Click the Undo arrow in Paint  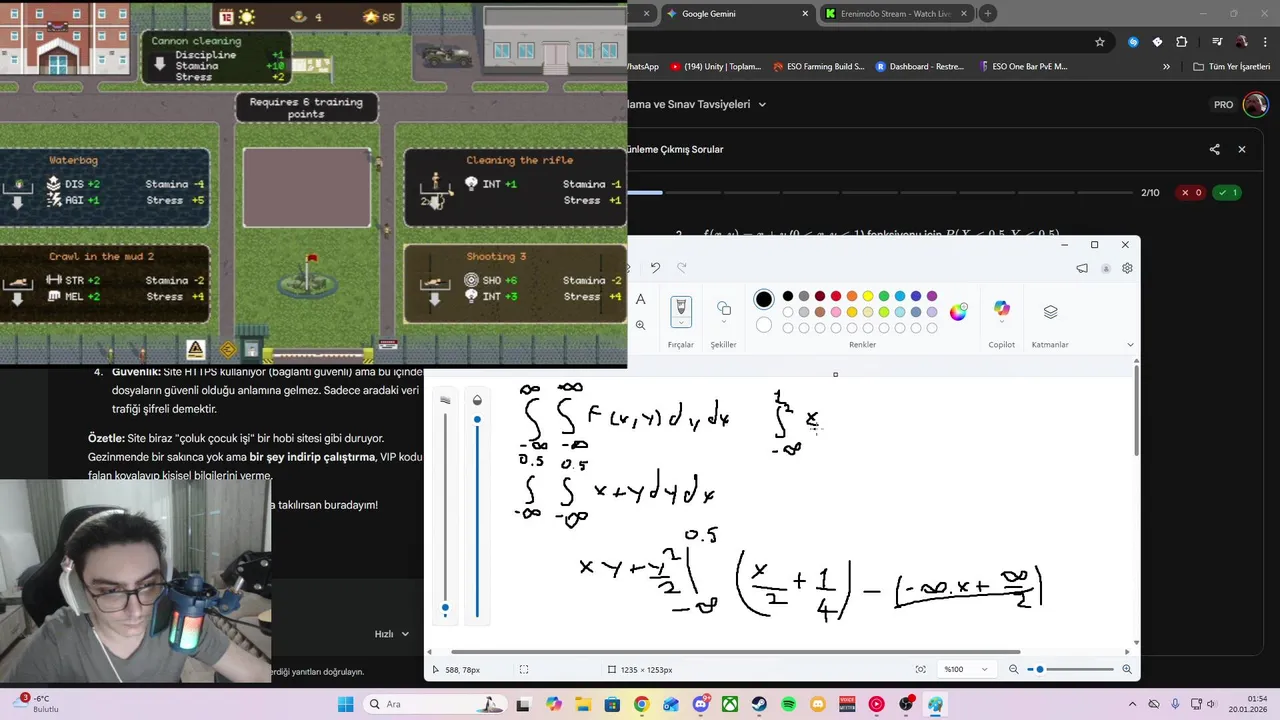[655, 268]
